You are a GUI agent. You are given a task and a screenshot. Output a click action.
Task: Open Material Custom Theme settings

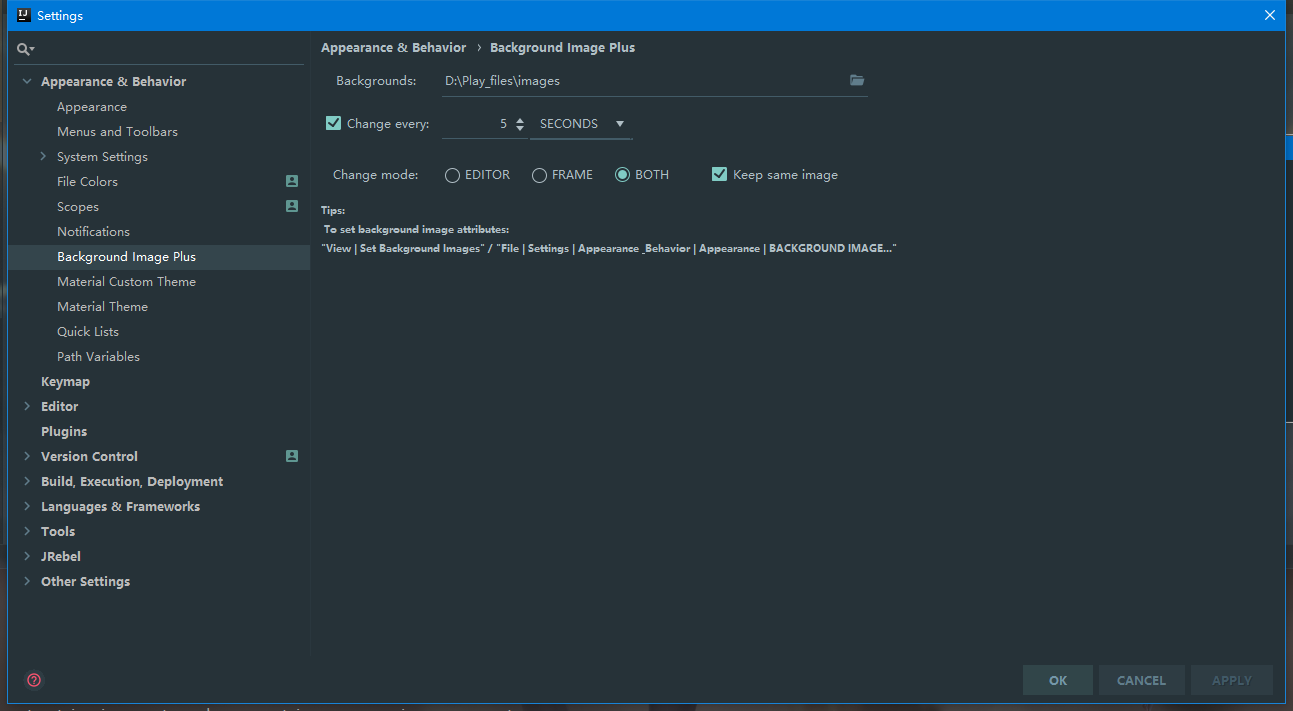(x=126, y=282)
